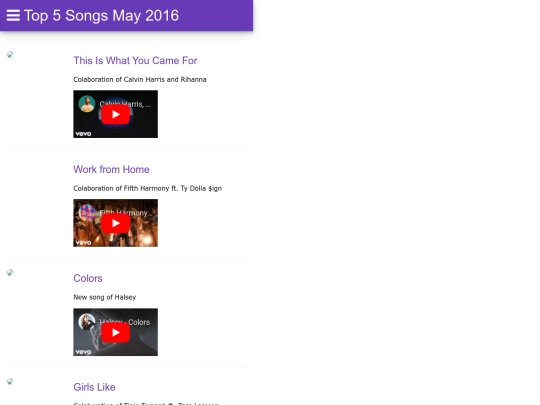Click 'Colaboration of Calvin Harris and Rihanna' text
540x405 pixels.
(x=140, y=80)
